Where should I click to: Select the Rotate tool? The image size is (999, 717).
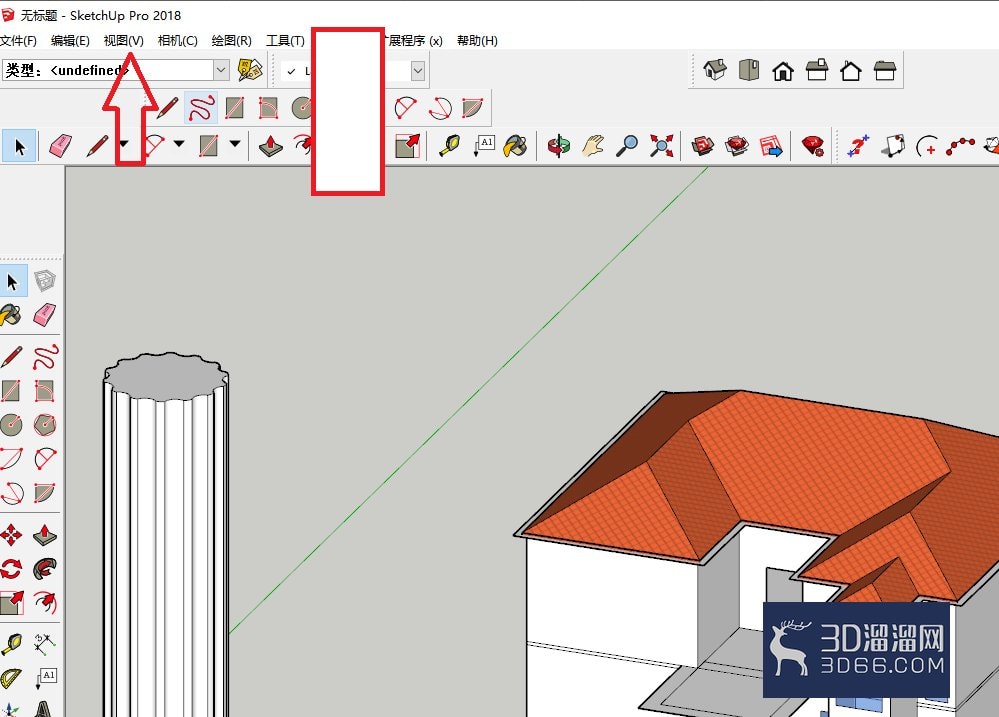click(x=11, y=569)
